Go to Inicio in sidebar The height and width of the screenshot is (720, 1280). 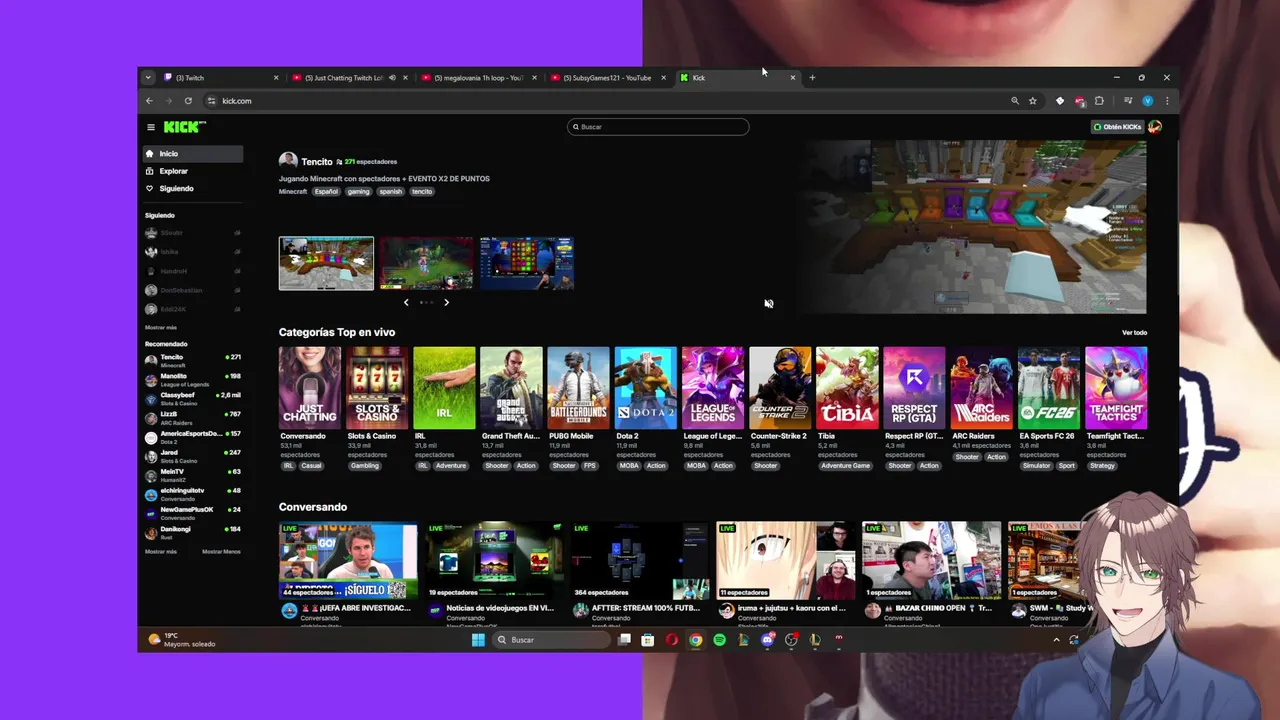192,154
